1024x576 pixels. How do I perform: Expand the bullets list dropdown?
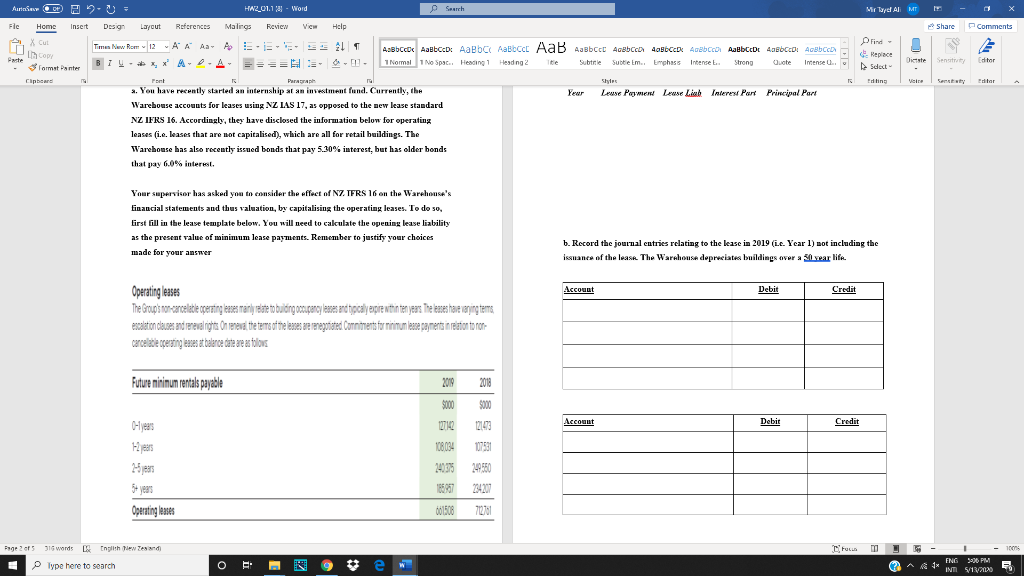tap(257, 46)
